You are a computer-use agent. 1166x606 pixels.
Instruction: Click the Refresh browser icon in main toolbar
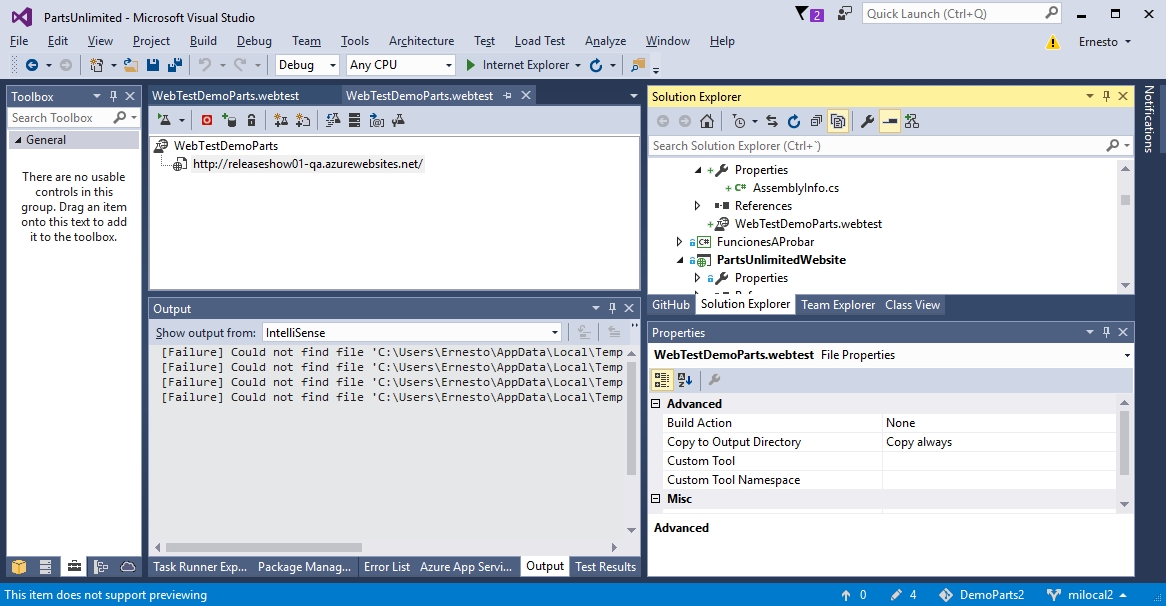click(x=596, y=65)
